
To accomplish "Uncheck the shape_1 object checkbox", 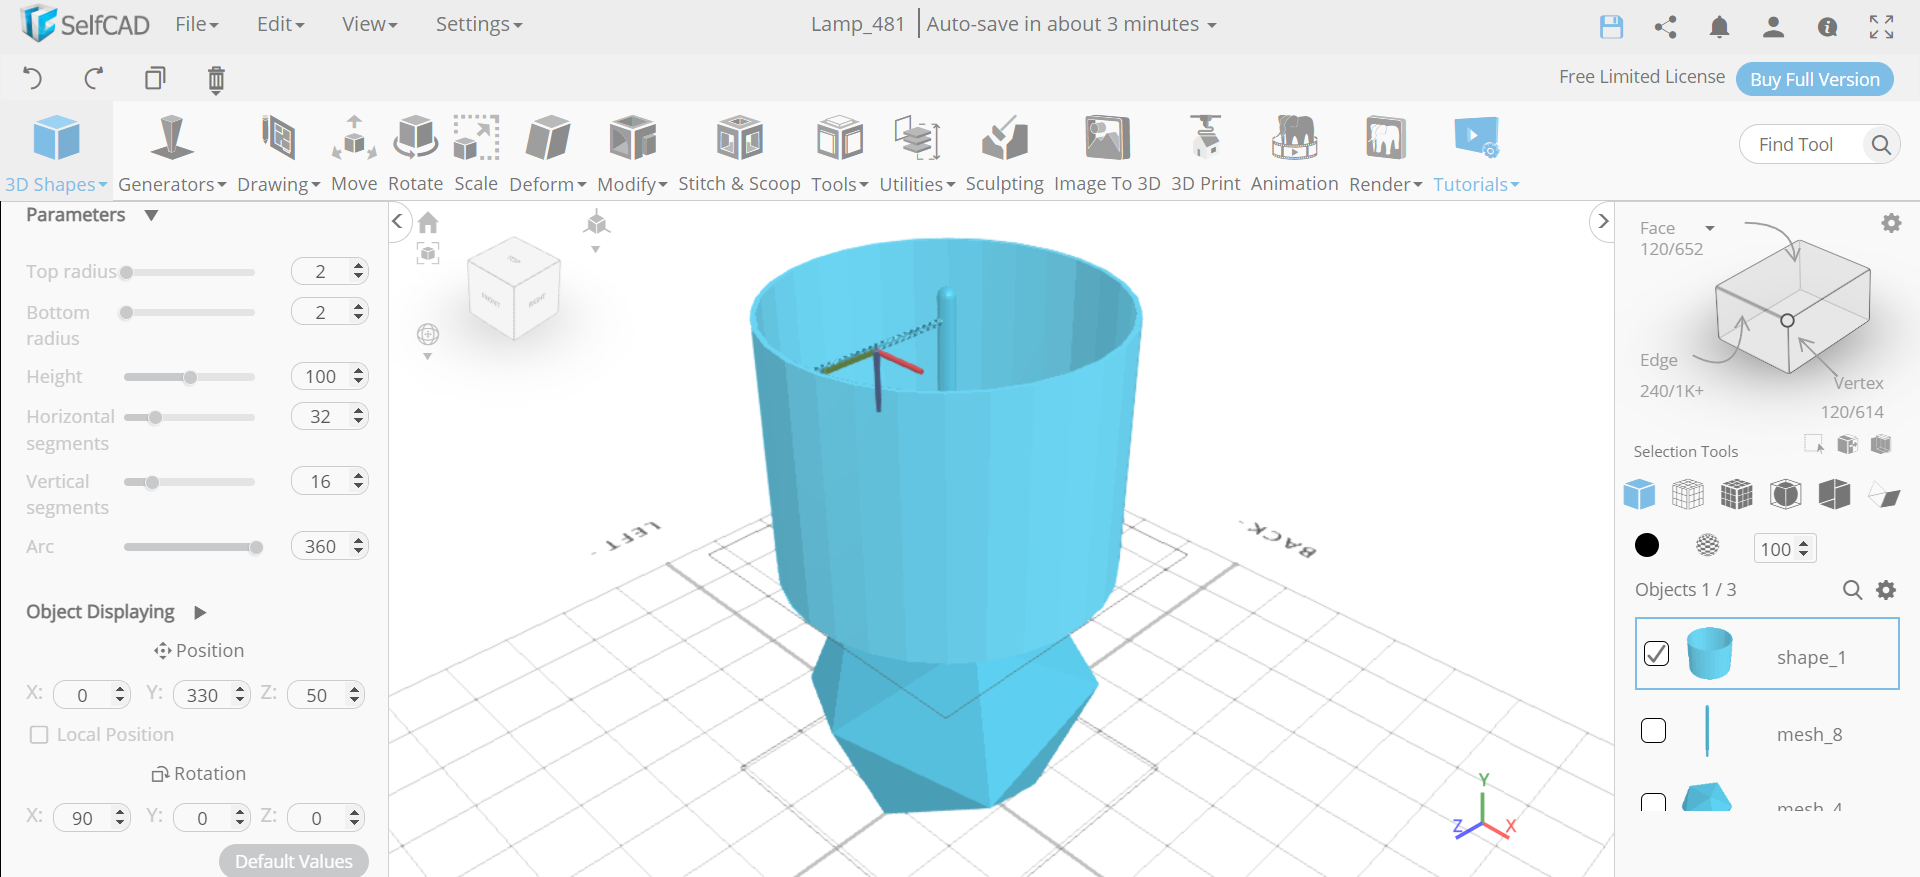I will 1656,653.
